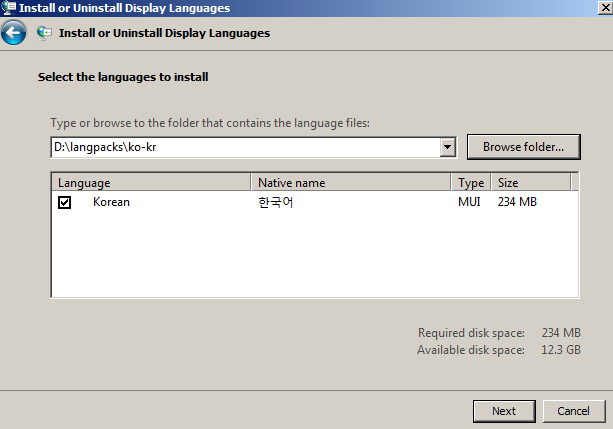
Task: Uncheck the Korean language checkbox
Action: 65,202
